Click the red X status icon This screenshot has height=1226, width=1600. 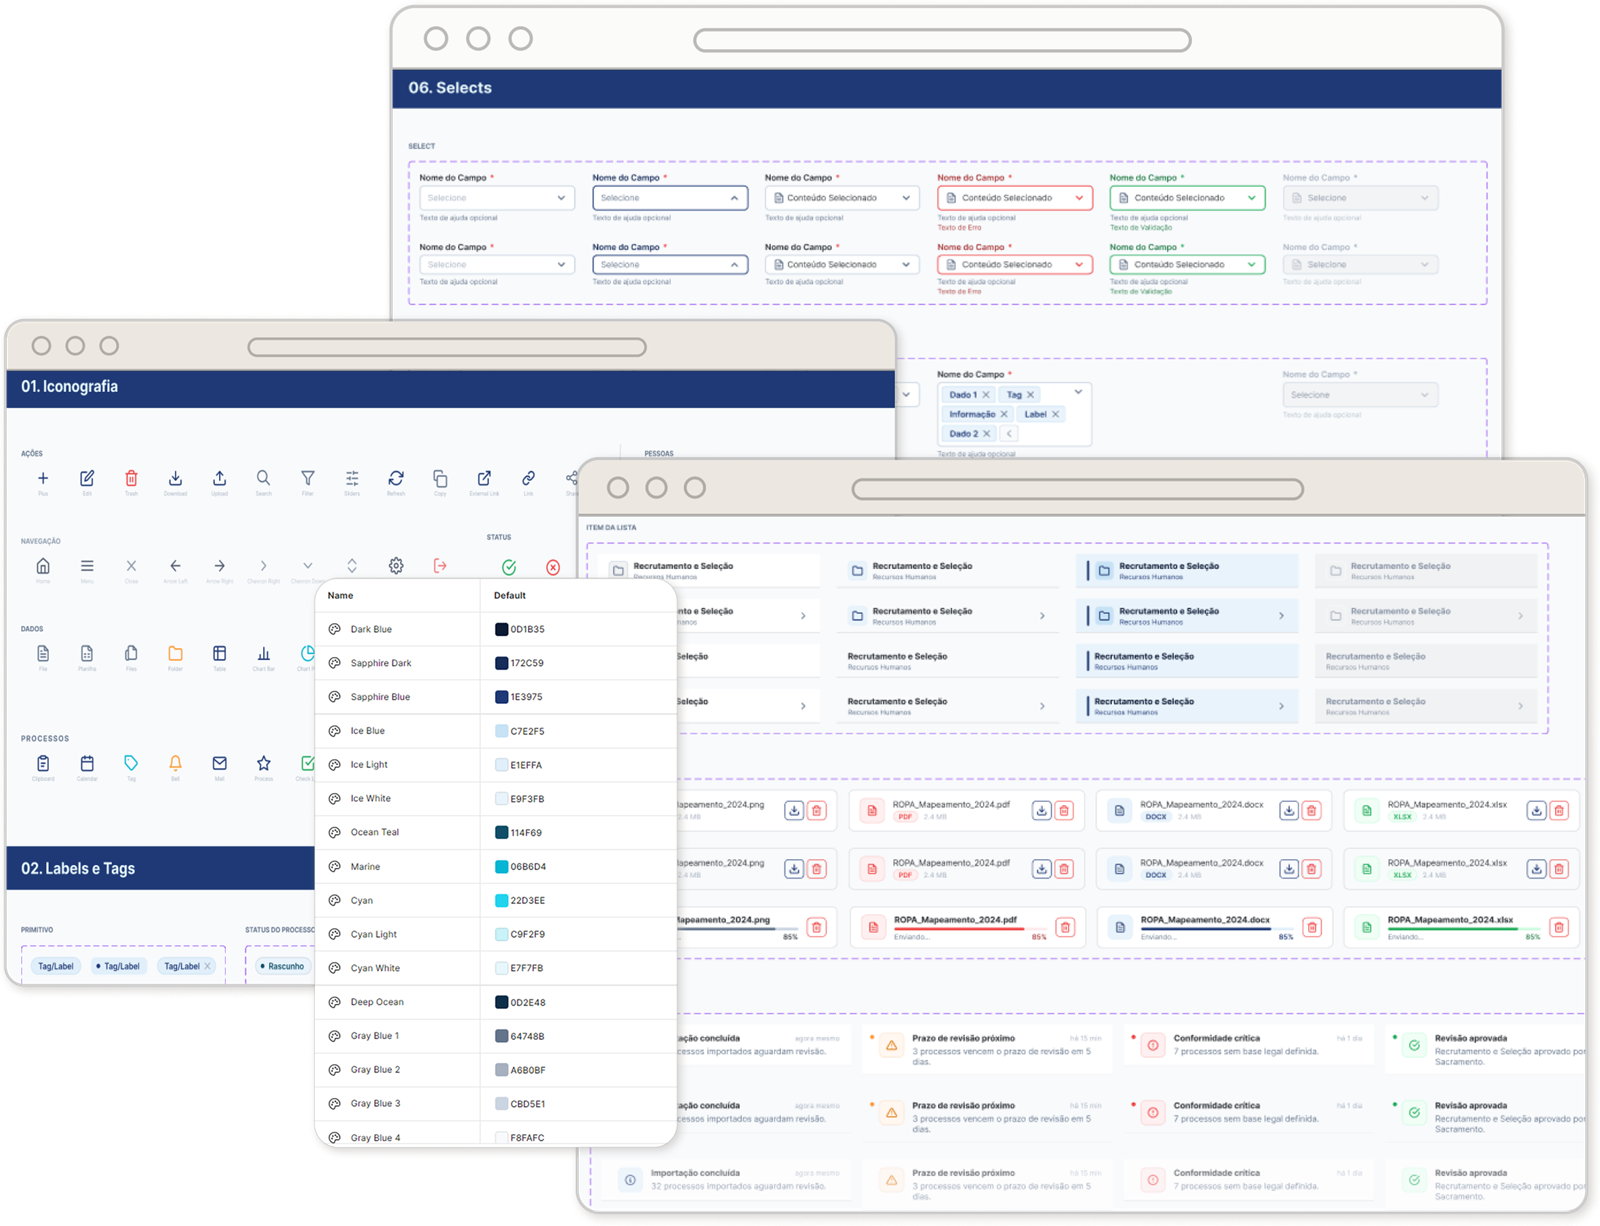[x=553, y=567]
